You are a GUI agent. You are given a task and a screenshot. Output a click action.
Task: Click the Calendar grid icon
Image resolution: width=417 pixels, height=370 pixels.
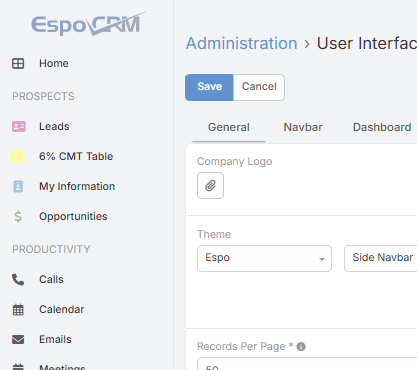(x=18, y=310)
